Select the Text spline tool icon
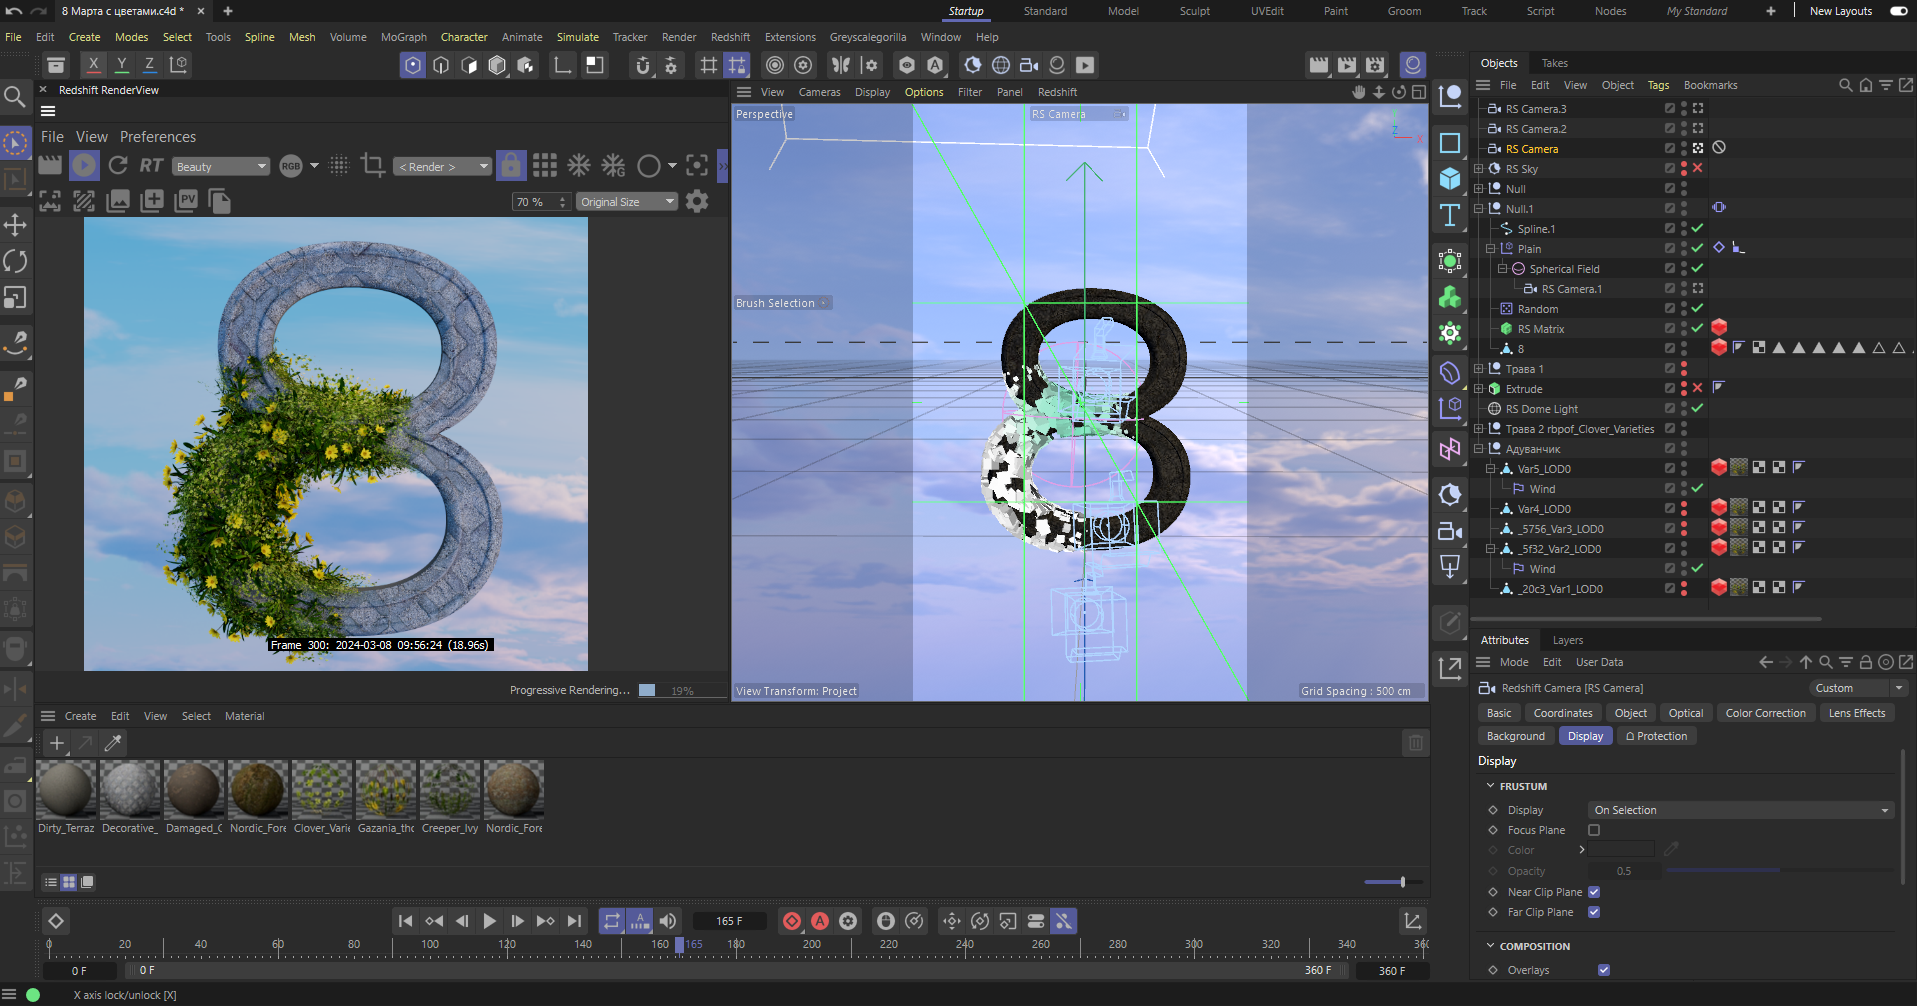 point(1449,215)
